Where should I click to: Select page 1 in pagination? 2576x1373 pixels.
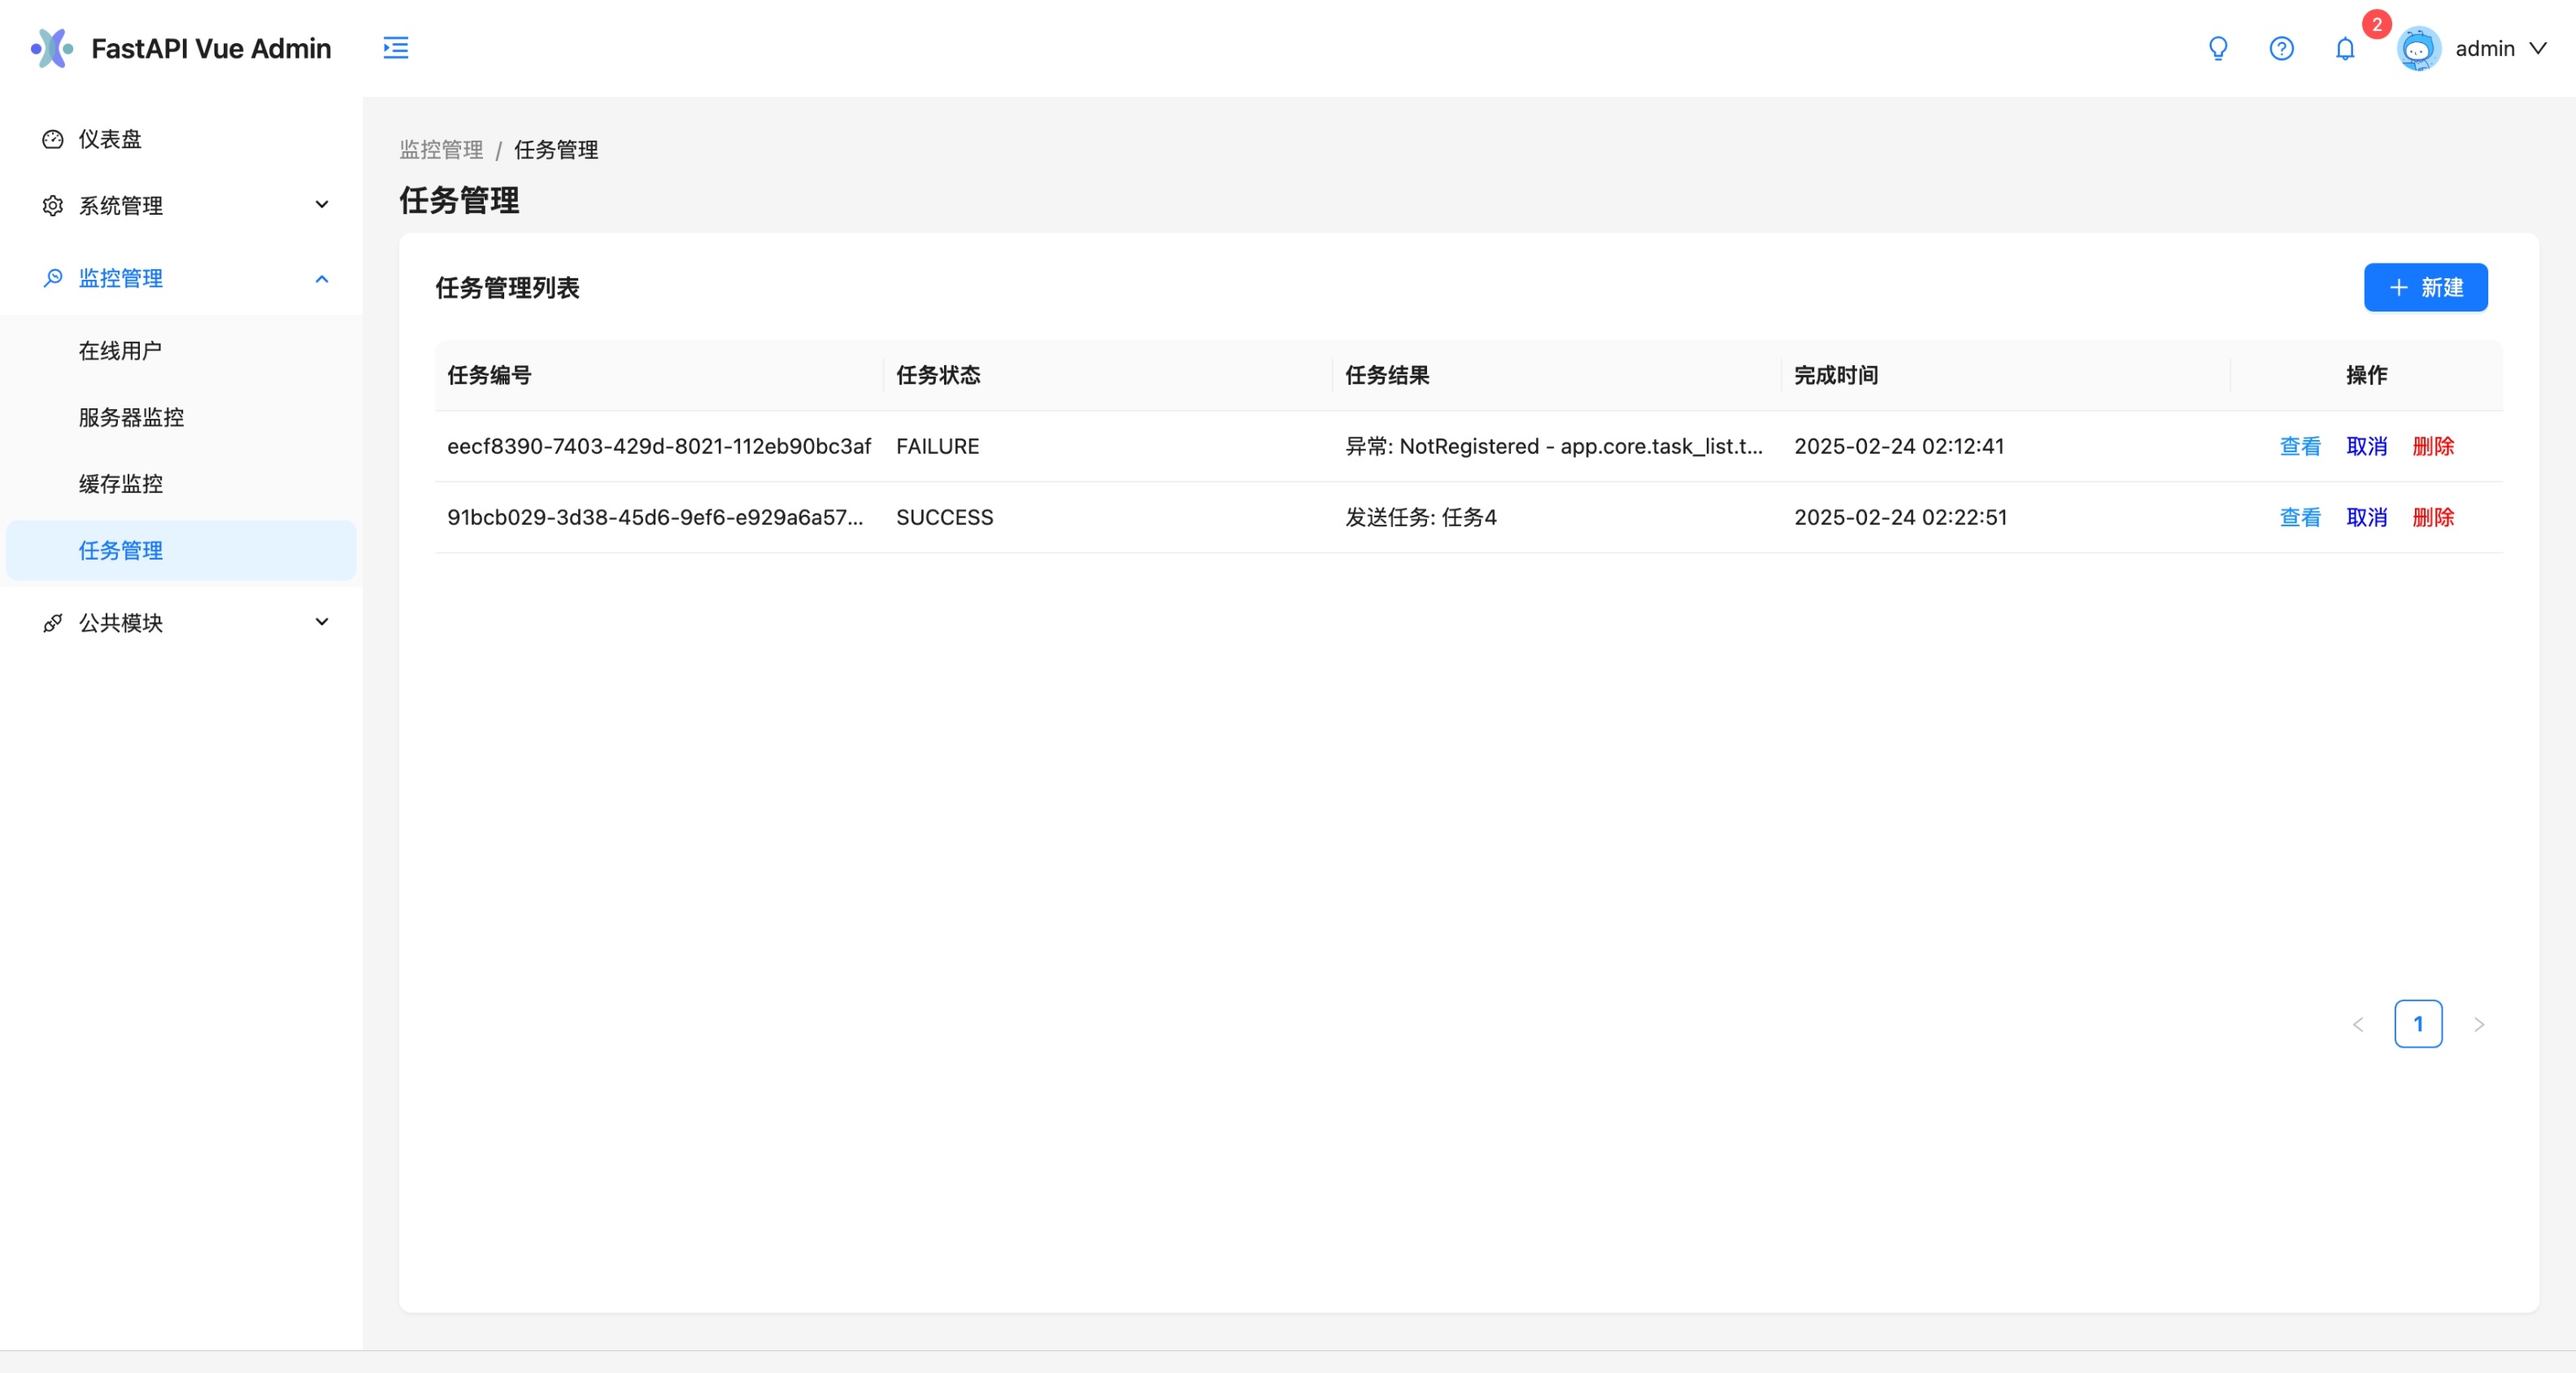click(2418, 1024)
